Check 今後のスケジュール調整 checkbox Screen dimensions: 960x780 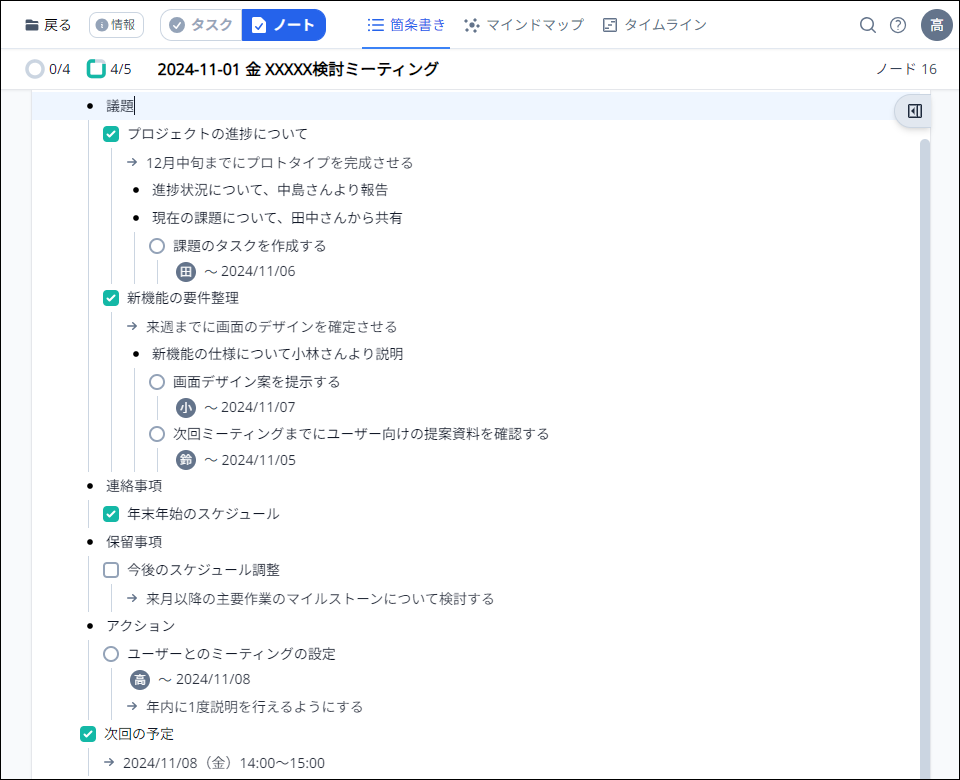(111, 570)
